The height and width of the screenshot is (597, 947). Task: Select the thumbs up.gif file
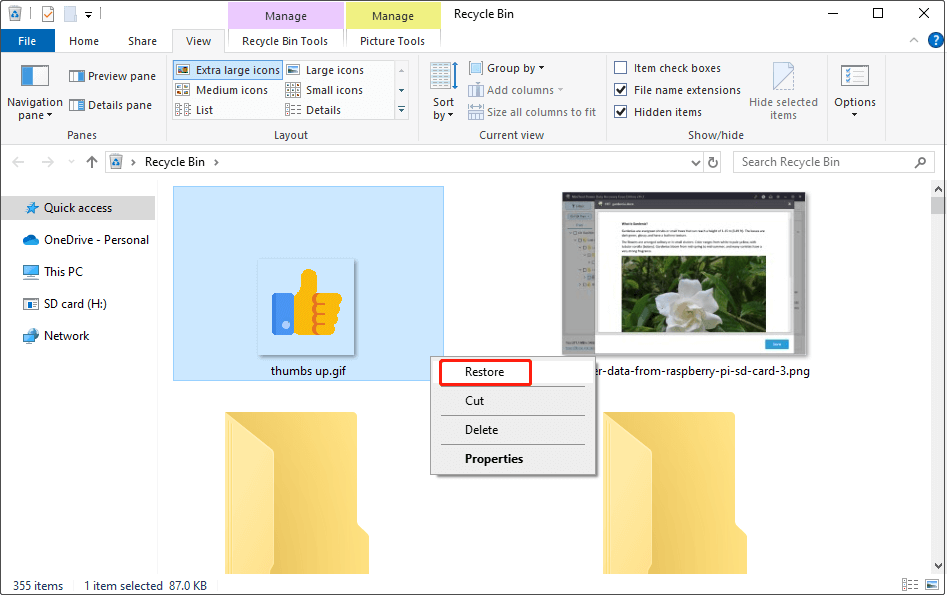pyautogui.click(x=308, y=283)
